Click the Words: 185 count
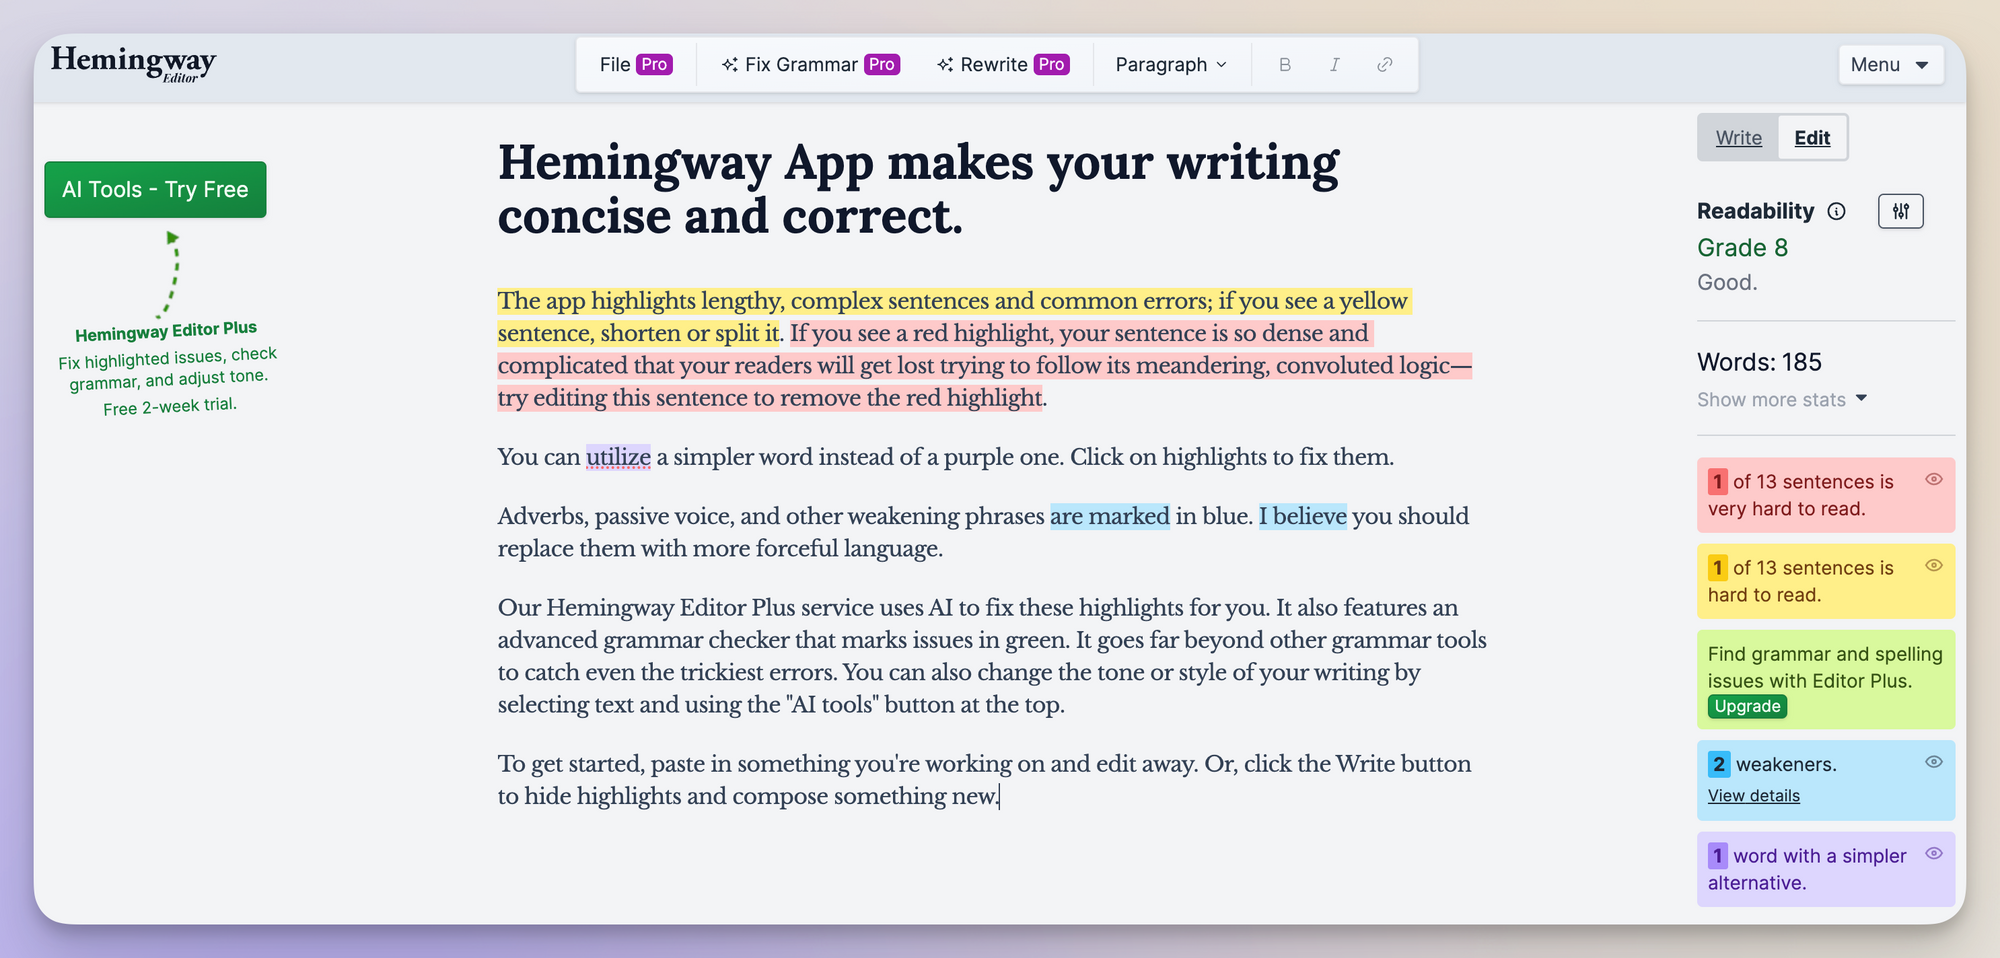 1759,362
